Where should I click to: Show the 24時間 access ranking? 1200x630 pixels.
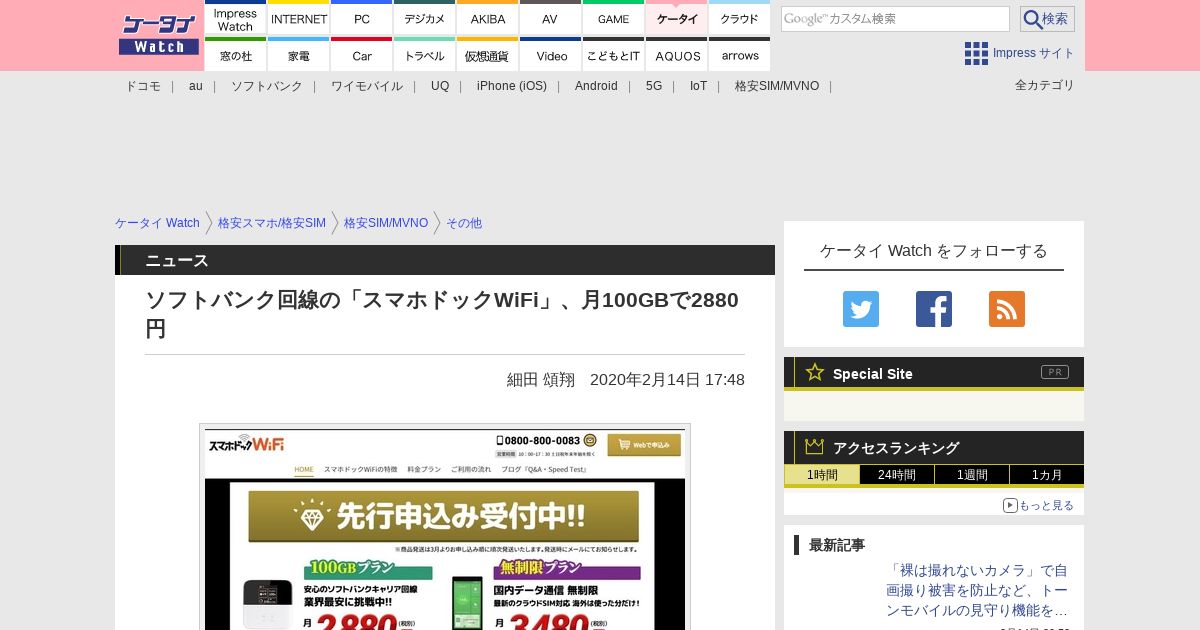pyautogui.click(x=897, y=475)
